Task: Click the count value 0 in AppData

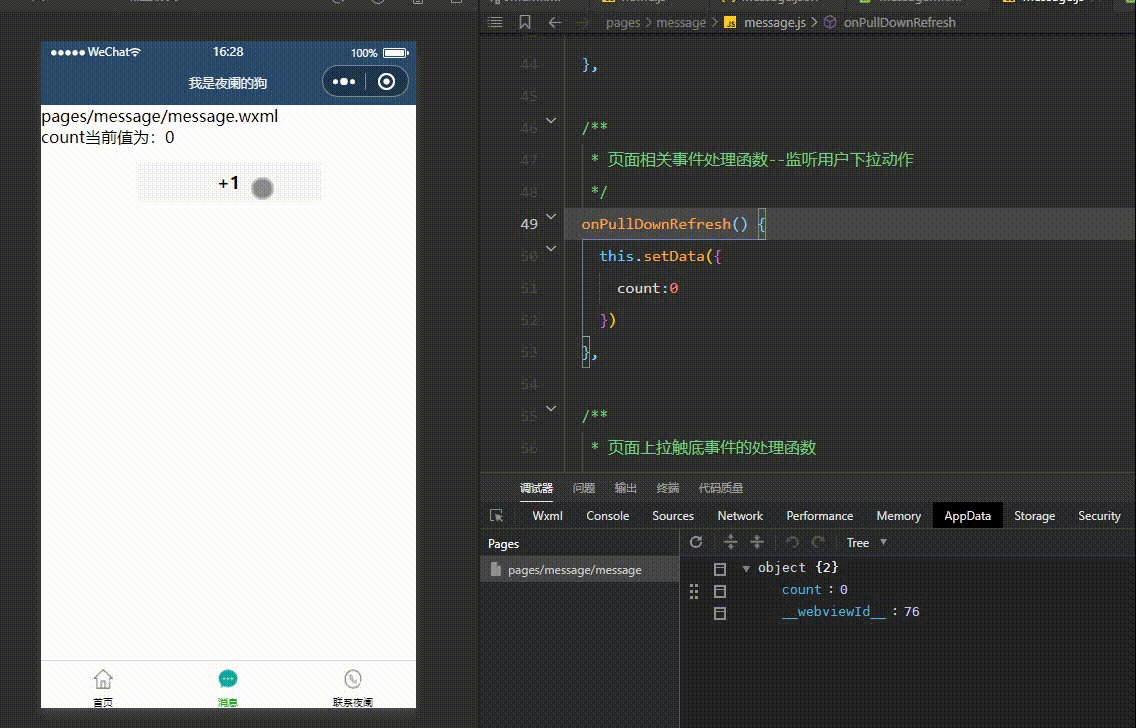Action: coord(843,590)
